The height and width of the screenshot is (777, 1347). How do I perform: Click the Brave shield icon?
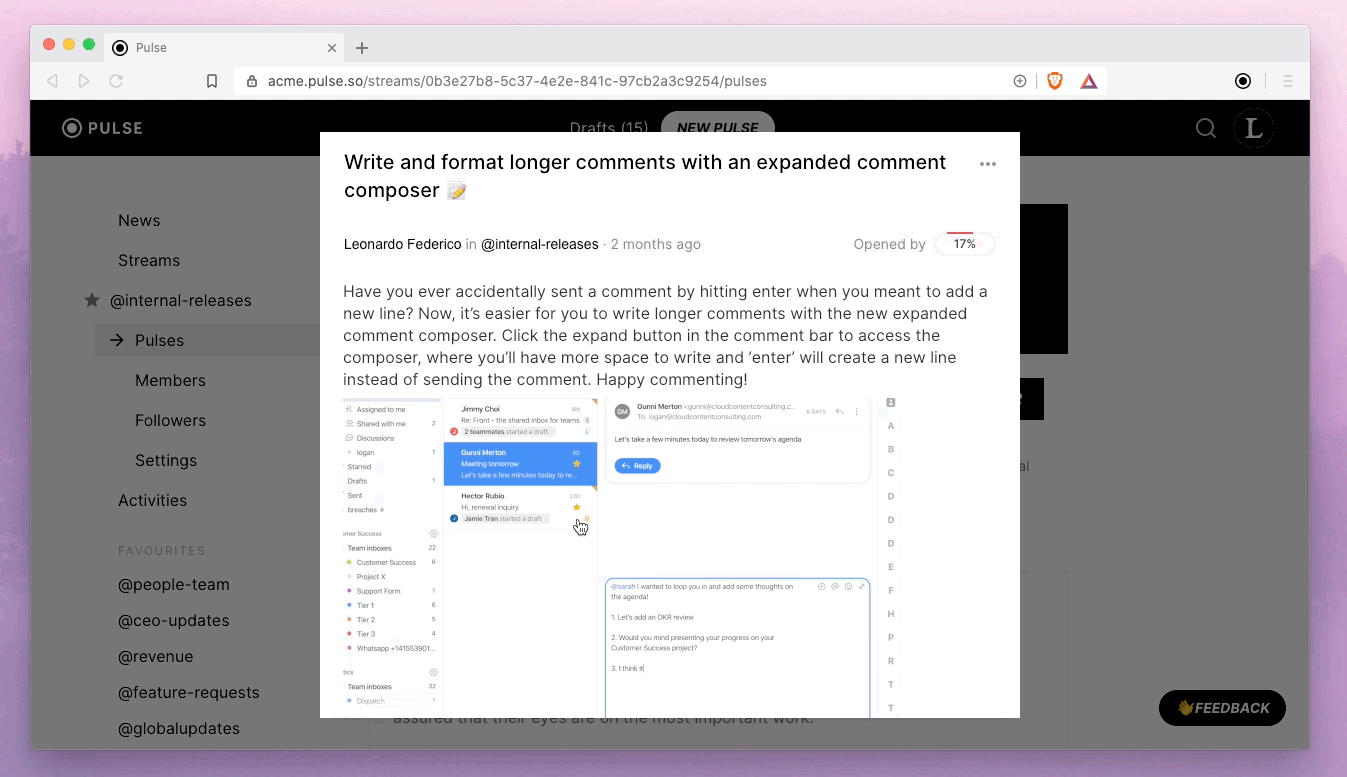click(x=1054, y=81)
